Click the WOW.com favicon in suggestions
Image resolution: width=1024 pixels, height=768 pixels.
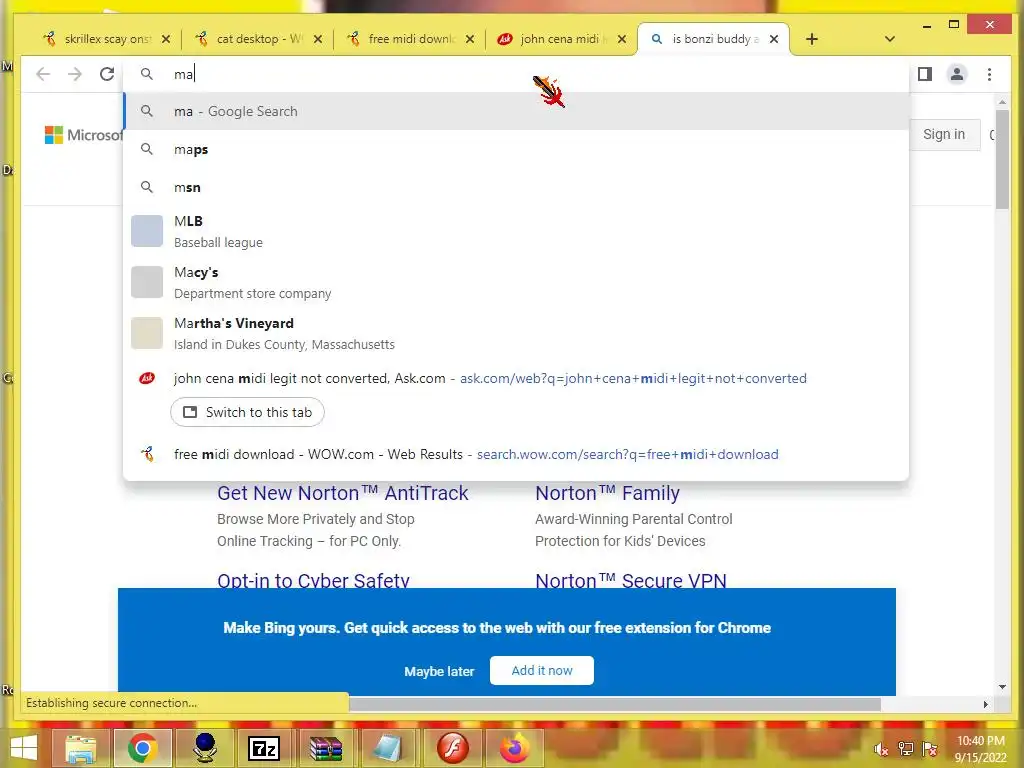148,454
